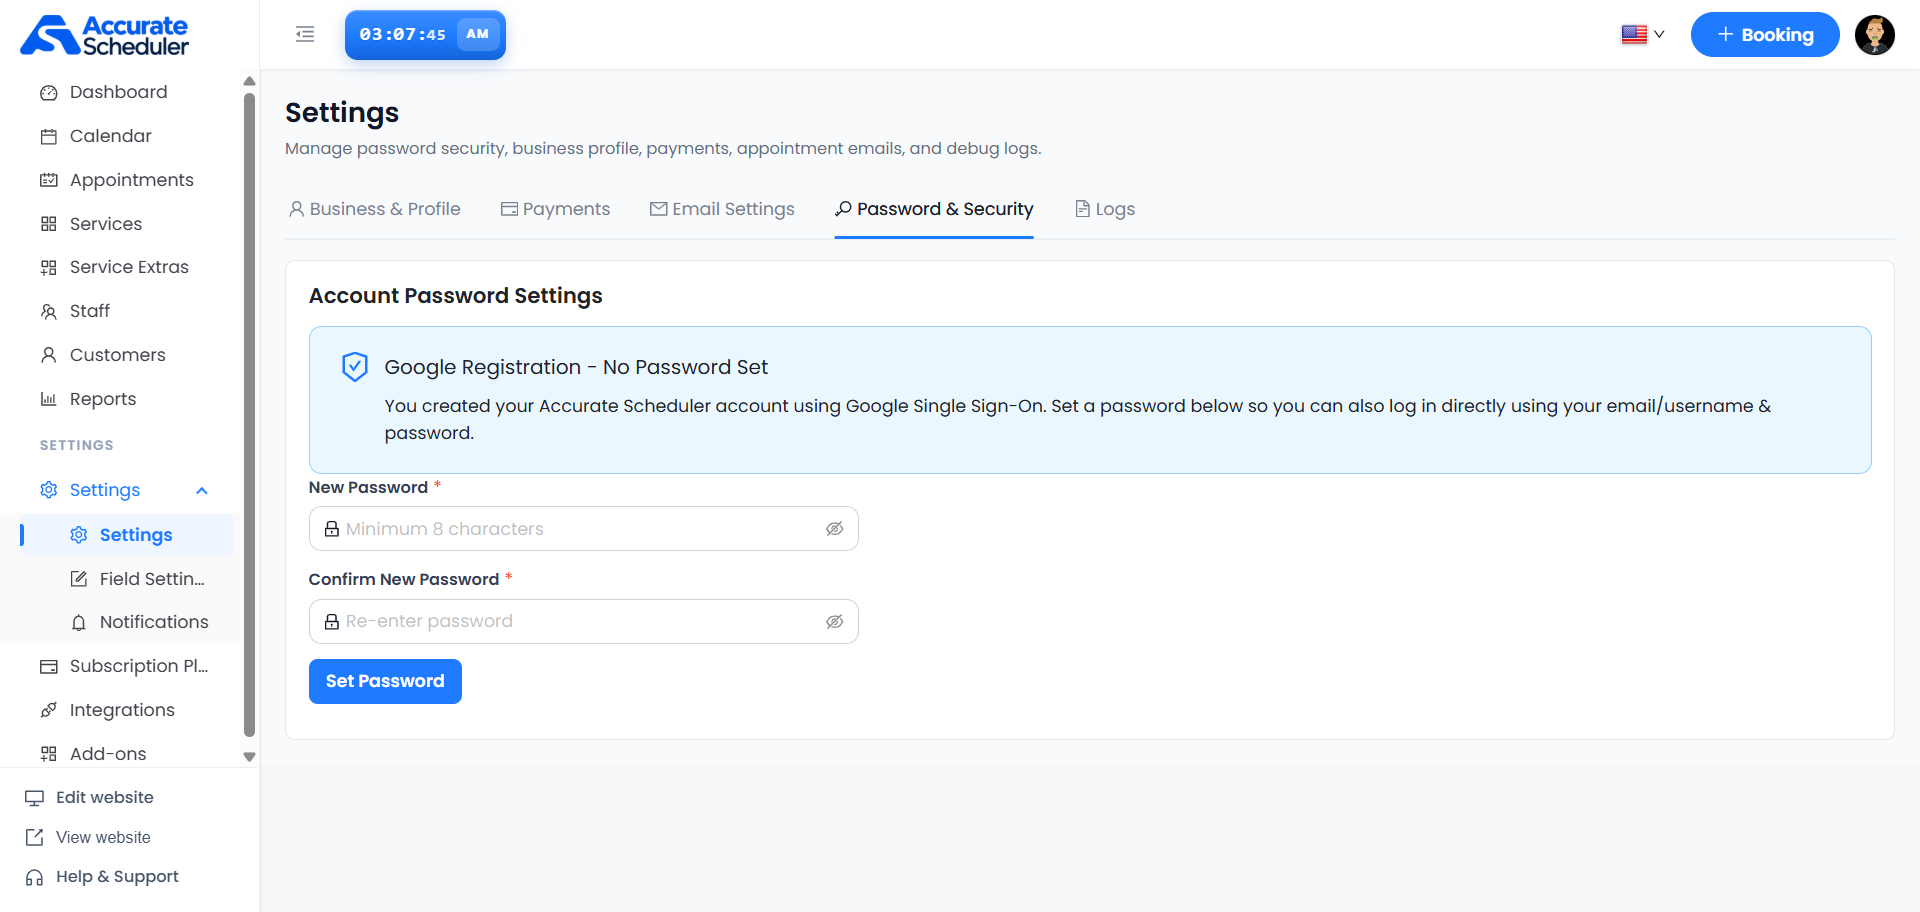Open Dashboard from the sidebar
This screenshot has height=912, width=1920.
(x=118, y=92)
